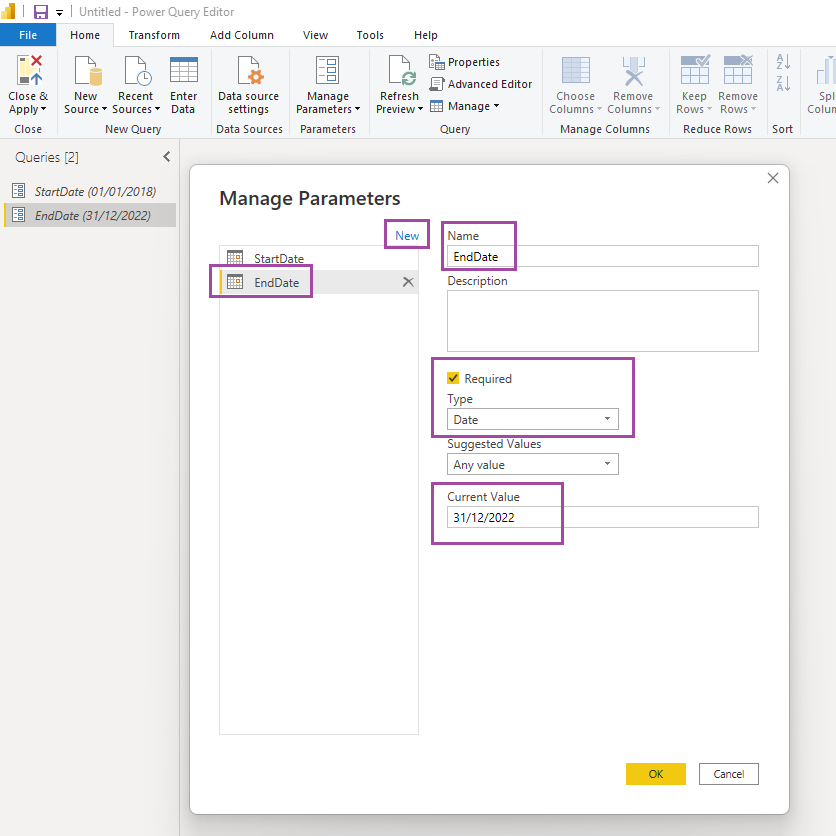Switch to the Transform tab
836x836 pixels.
(x=154, y=35)
